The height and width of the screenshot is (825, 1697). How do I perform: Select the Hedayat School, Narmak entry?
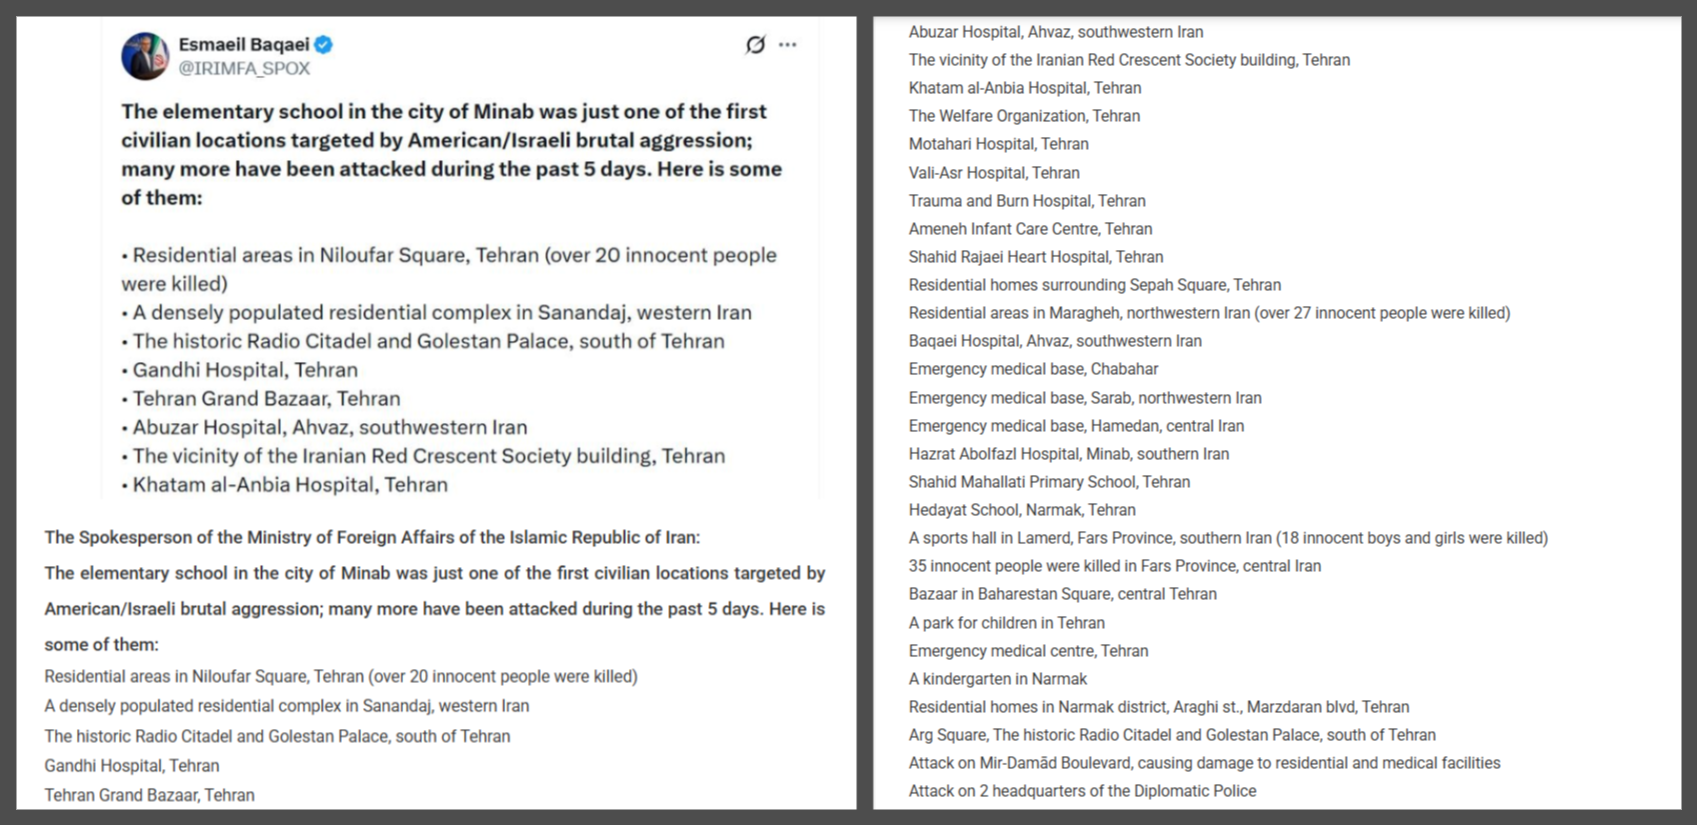(1021, 510)
